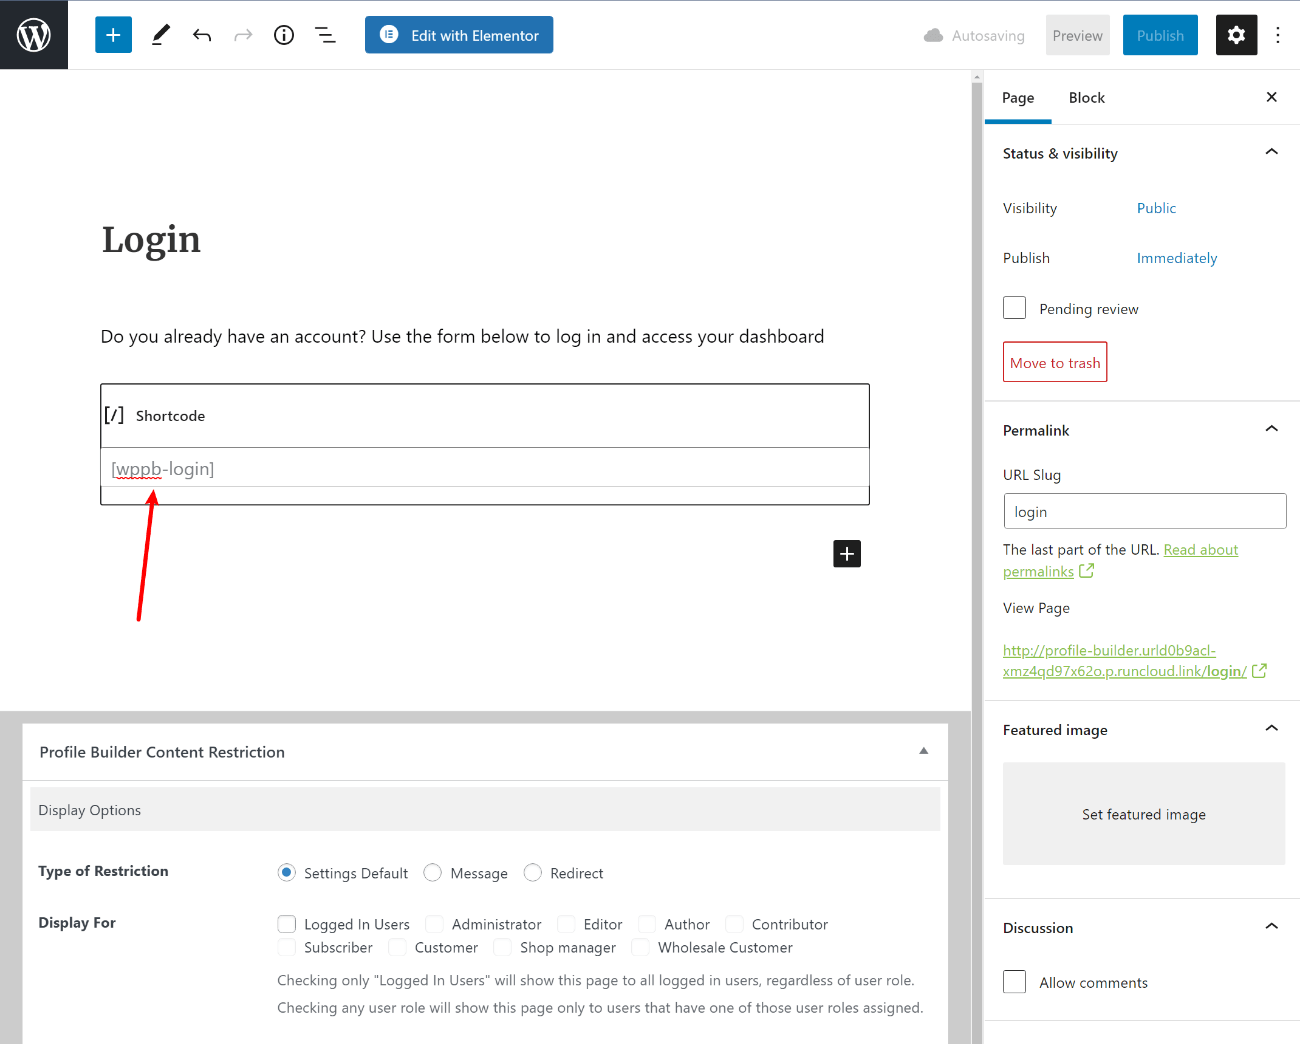Add a block with black plus button

click(x=847, y=554)
